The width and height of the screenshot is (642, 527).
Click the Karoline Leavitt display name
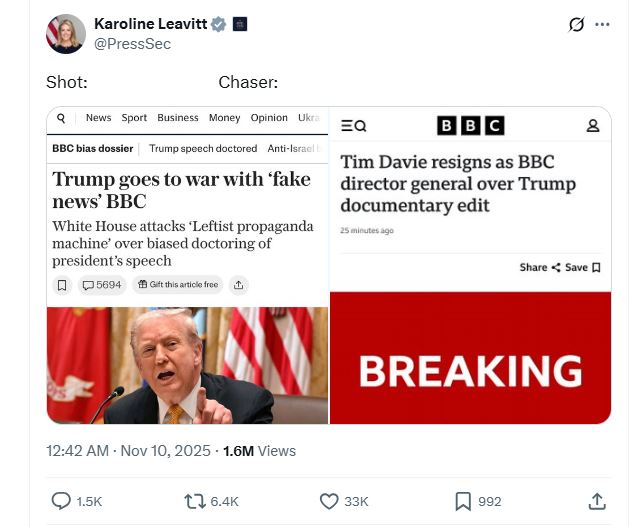click(151, 24)
